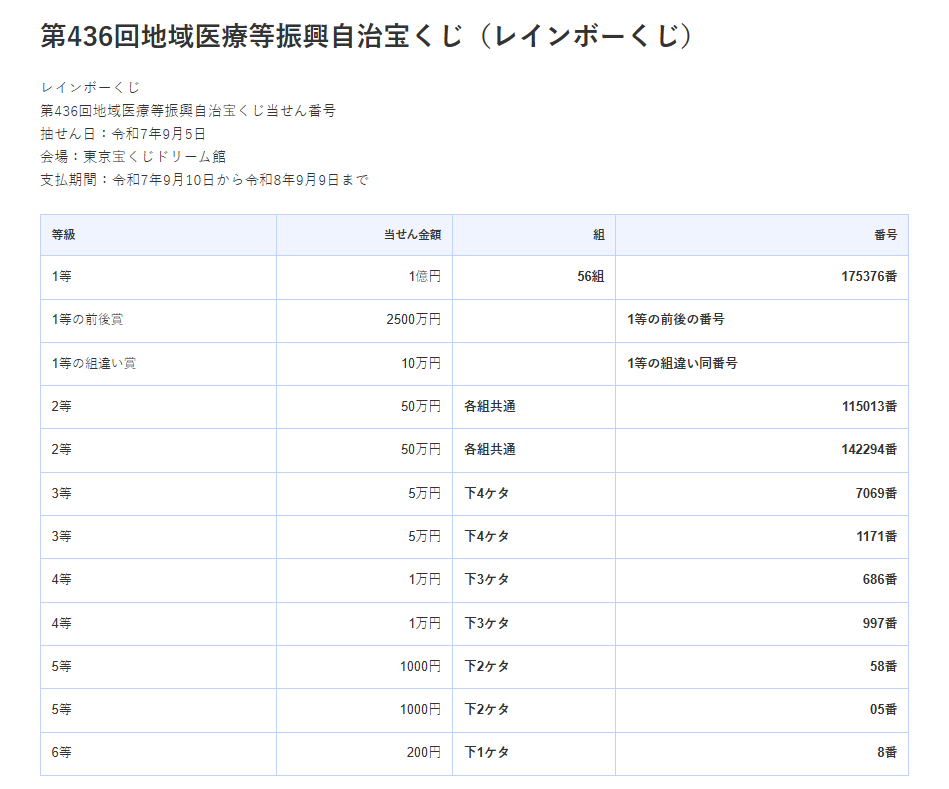Select 3等 label in the 7069番 row
Viewport: 949px width, 789px height.
[62, 493]
